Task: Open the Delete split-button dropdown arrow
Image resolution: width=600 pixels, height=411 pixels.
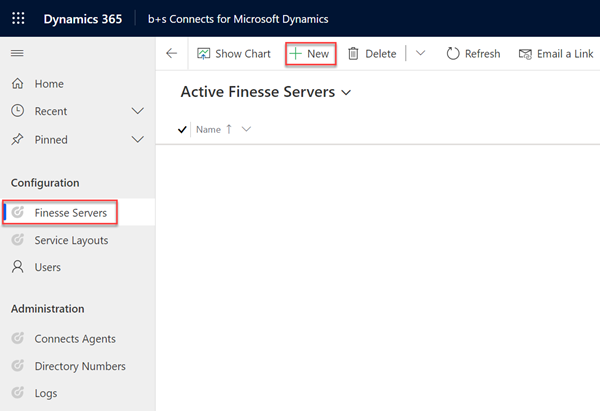Action: pyautogui.click(x=421, y=53)
